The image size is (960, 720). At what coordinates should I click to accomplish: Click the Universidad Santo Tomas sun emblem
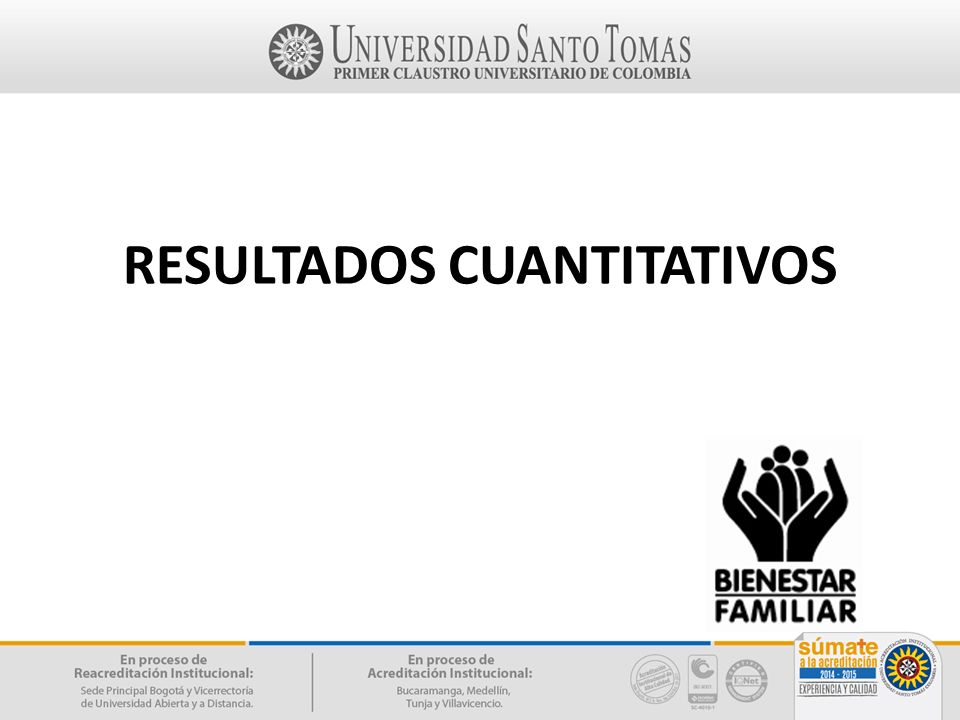pyautogui.click(x=296, y=51)
